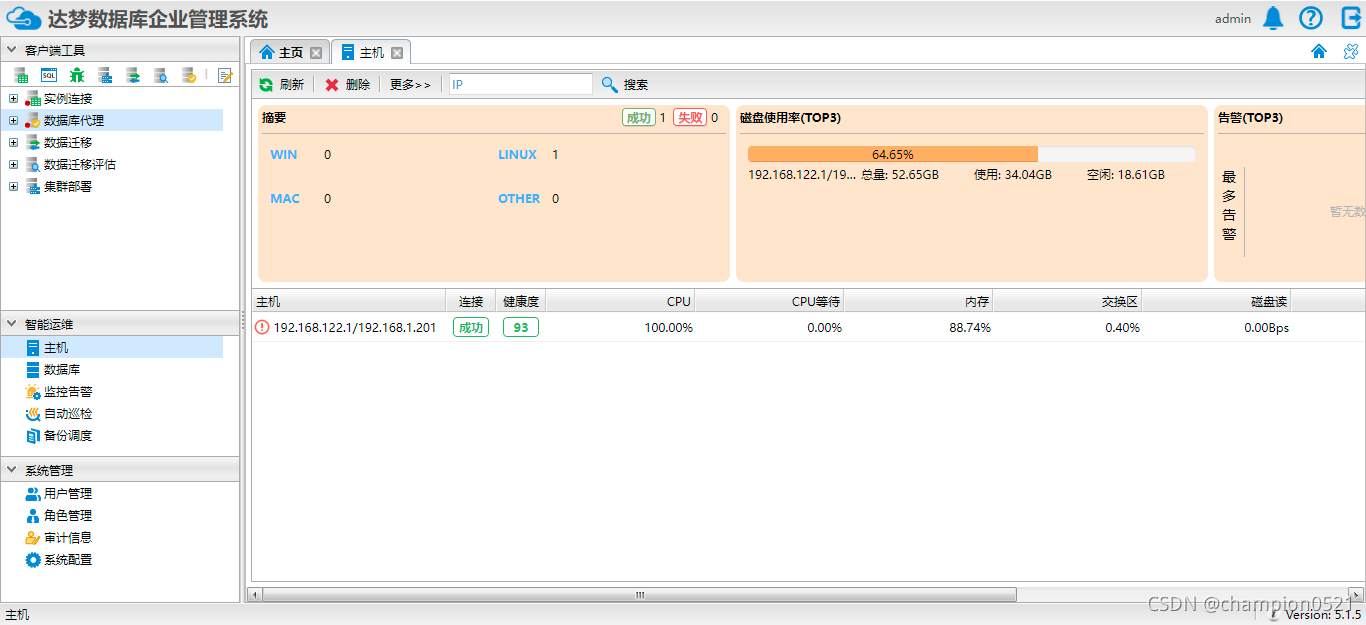Click the magnifier search icon beside 搜索
Screen dimensions: 1366x625
coord(609,85)
